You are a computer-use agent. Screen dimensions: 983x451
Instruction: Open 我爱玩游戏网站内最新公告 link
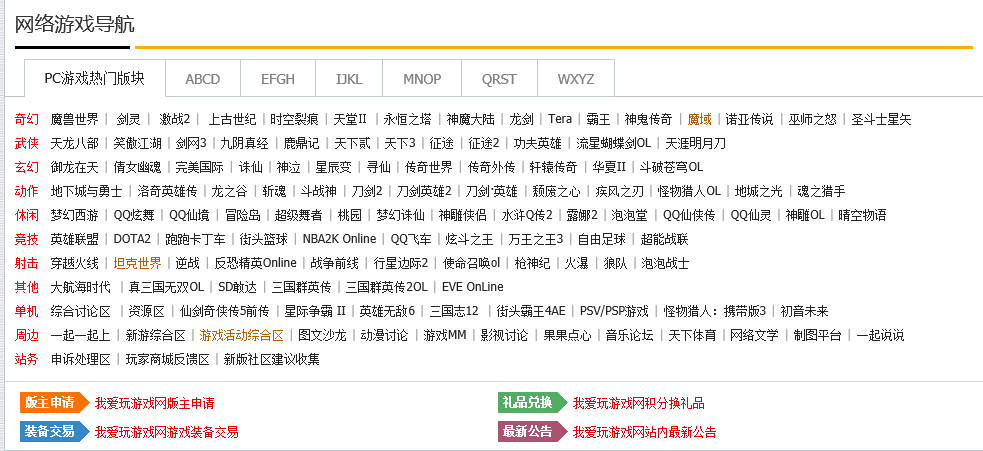pyautogui.click(x=644, y=432)
